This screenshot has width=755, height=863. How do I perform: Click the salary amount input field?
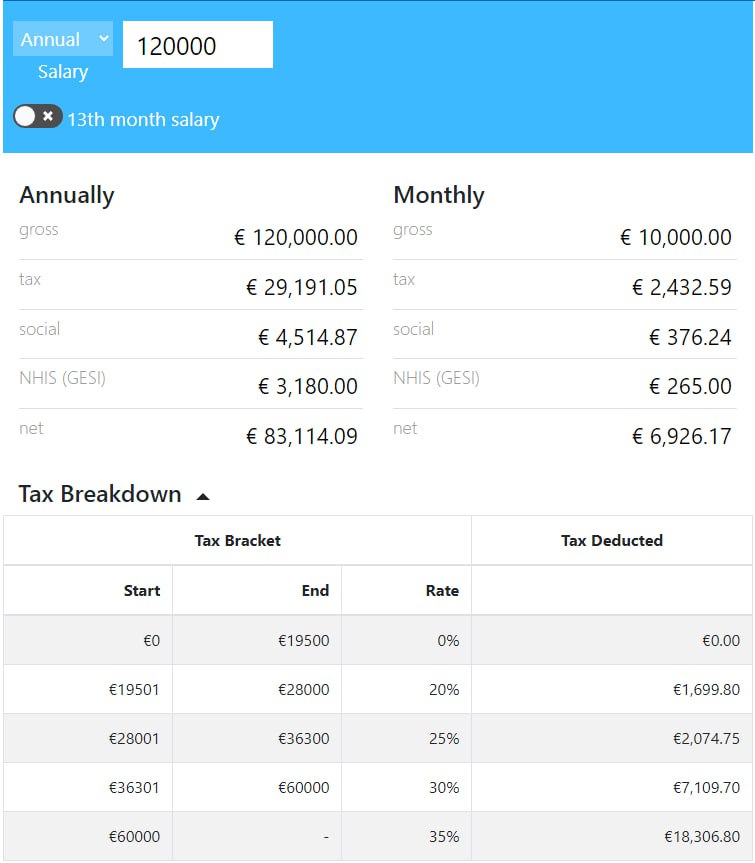point(198,45)
